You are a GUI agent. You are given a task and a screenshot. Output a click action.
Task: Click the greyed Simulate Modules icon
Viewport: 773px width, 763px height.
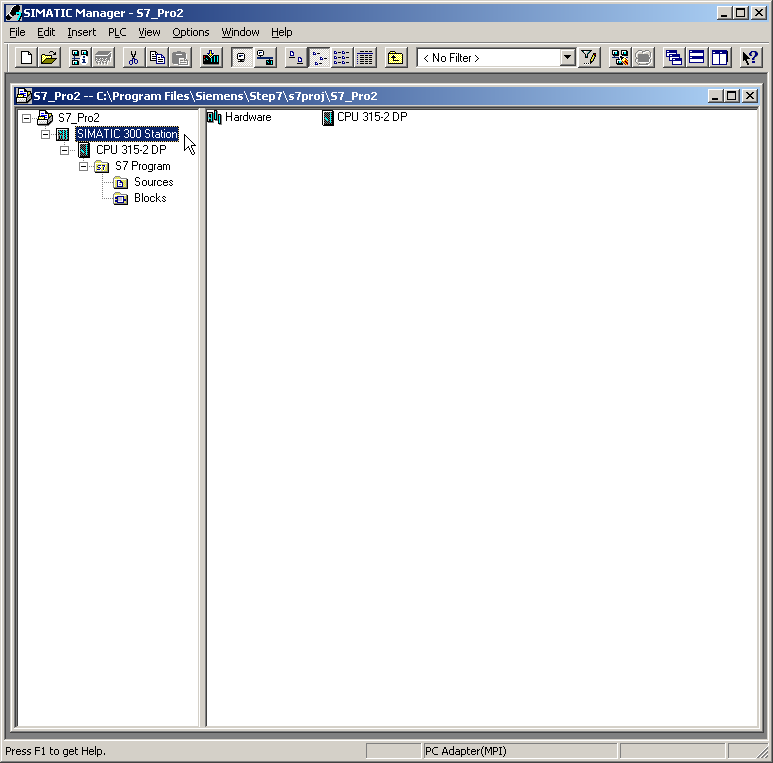[x=643, y=58]
